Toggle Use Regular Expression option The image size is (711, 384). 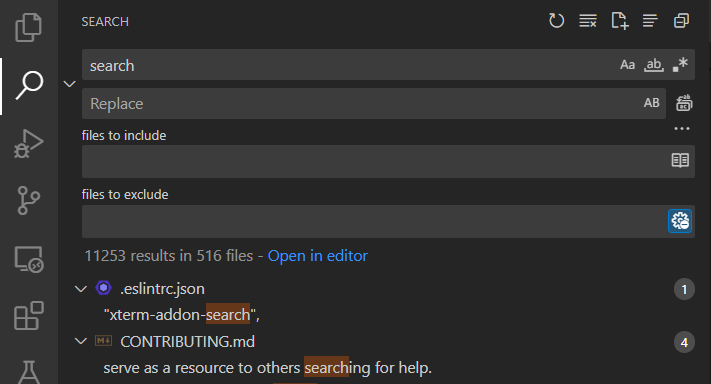click(680, 65)
